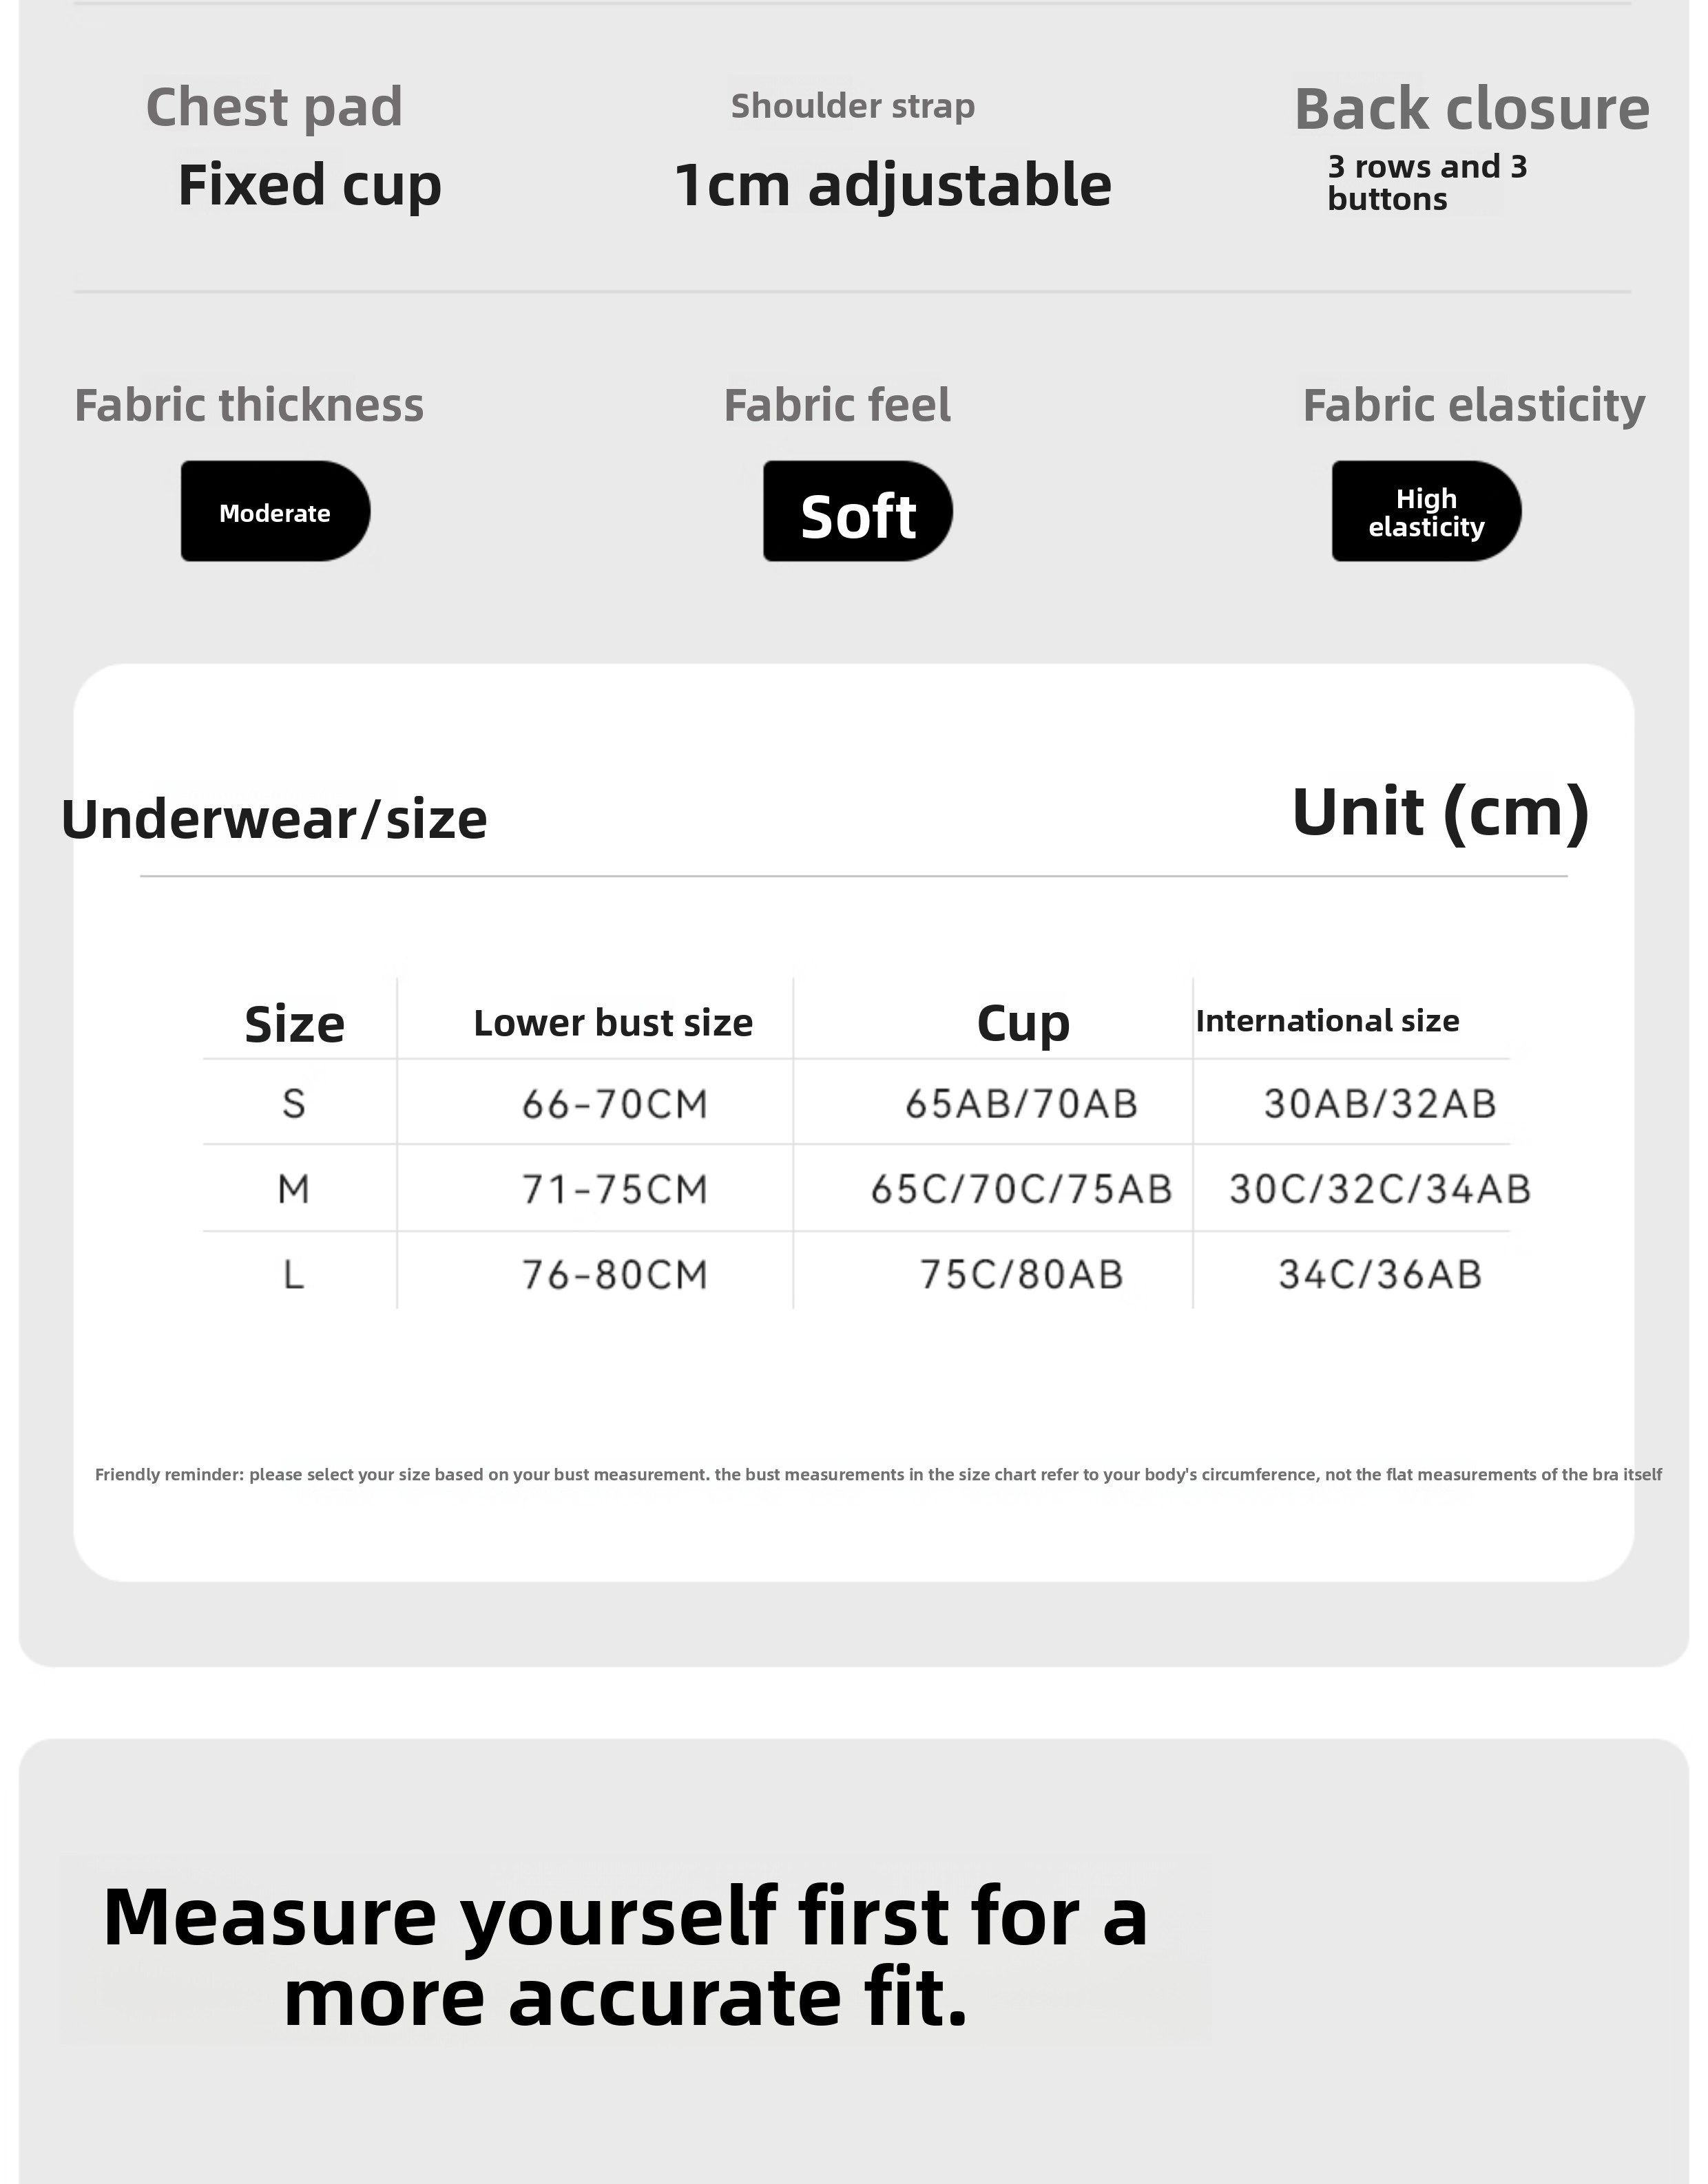This screenshot has width=1708, height=2184.
Task: Click the International size column header
Action: tap(1327, 1021)
